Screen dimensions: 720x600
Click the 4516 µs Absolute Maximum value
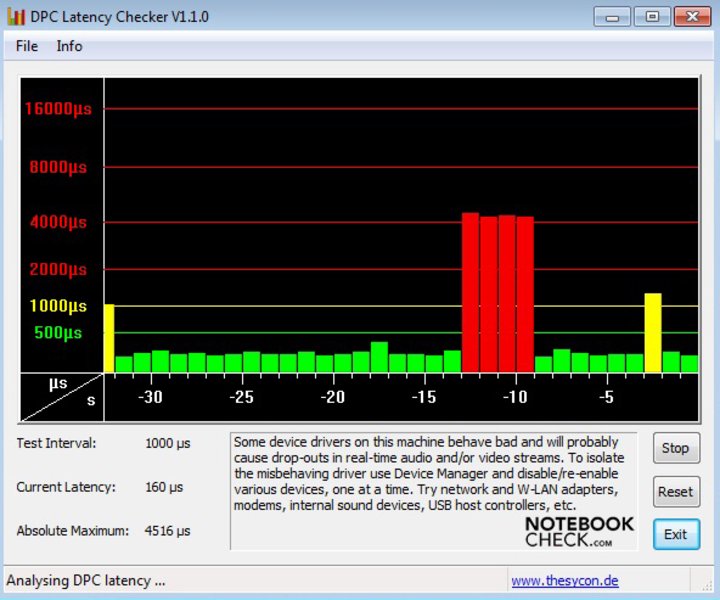point(167,531)
